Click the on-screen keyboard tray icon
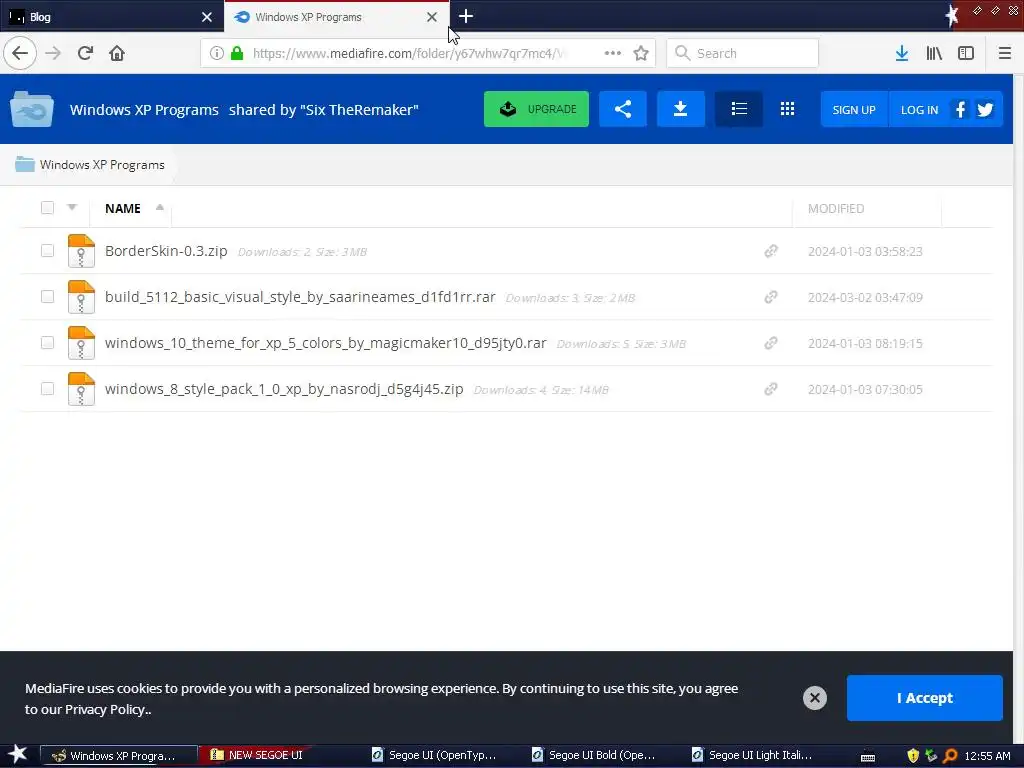1024x768 pixels. pos(868,756)
